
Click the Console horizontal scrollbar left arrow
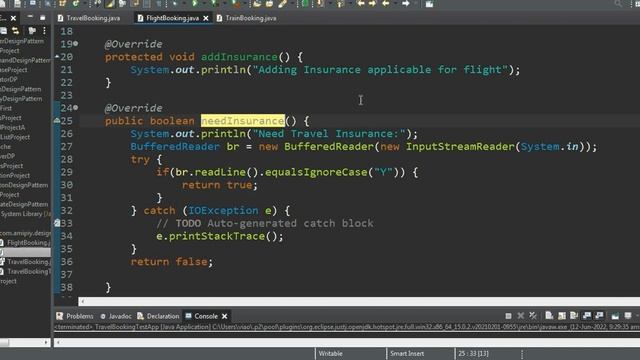[58, 342]
